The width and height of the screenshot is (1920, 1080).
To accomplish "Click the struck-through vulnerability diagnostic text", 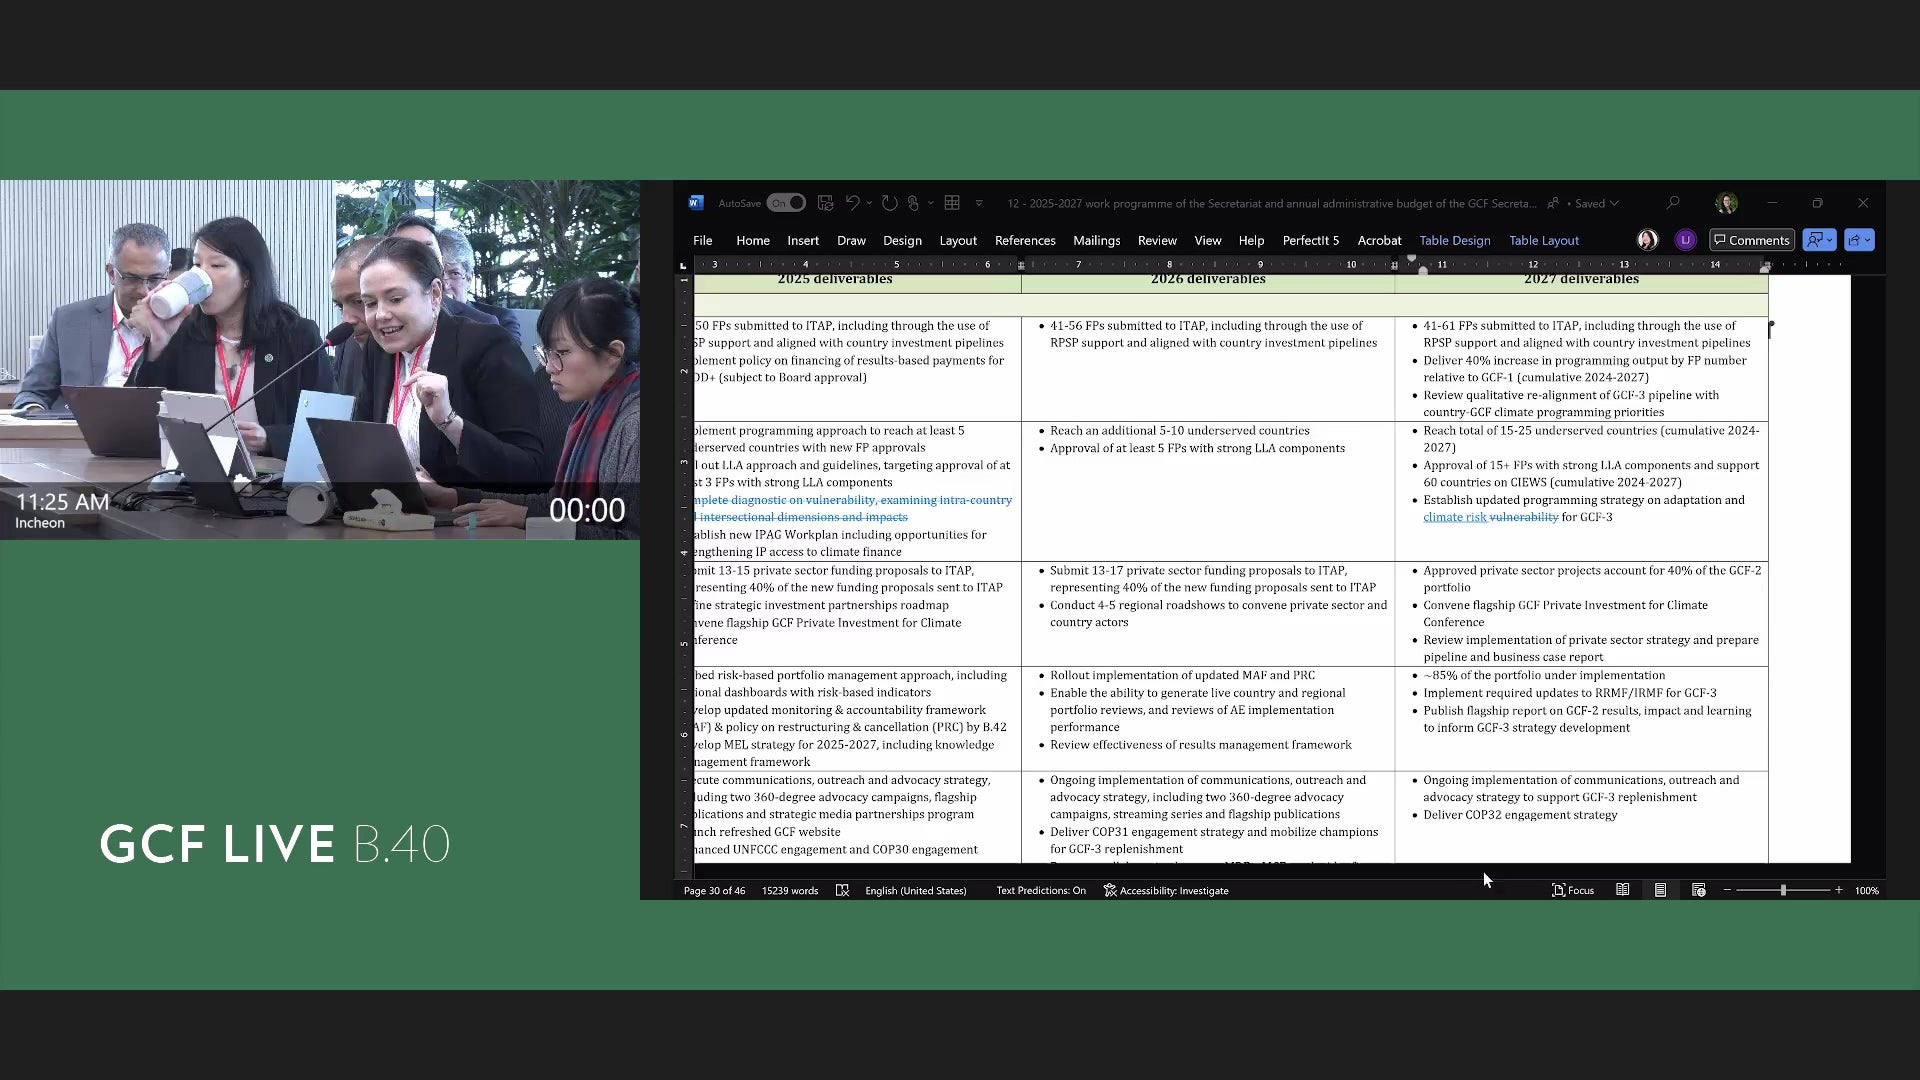I will [x=853, y=508].
